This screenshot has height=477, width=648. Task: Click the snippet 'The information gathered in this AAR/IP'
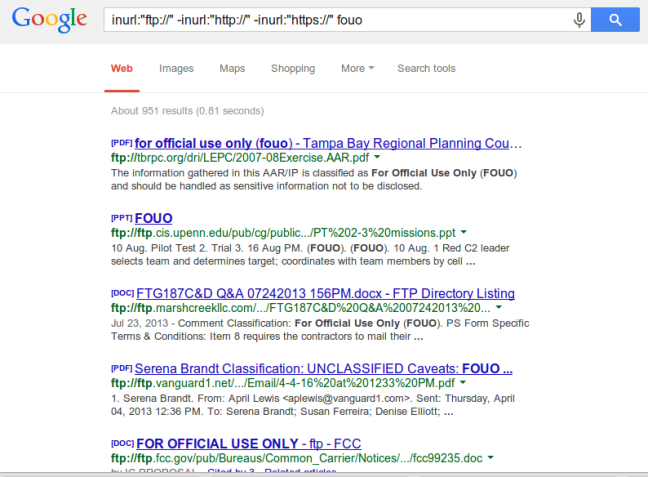point(314,179)
